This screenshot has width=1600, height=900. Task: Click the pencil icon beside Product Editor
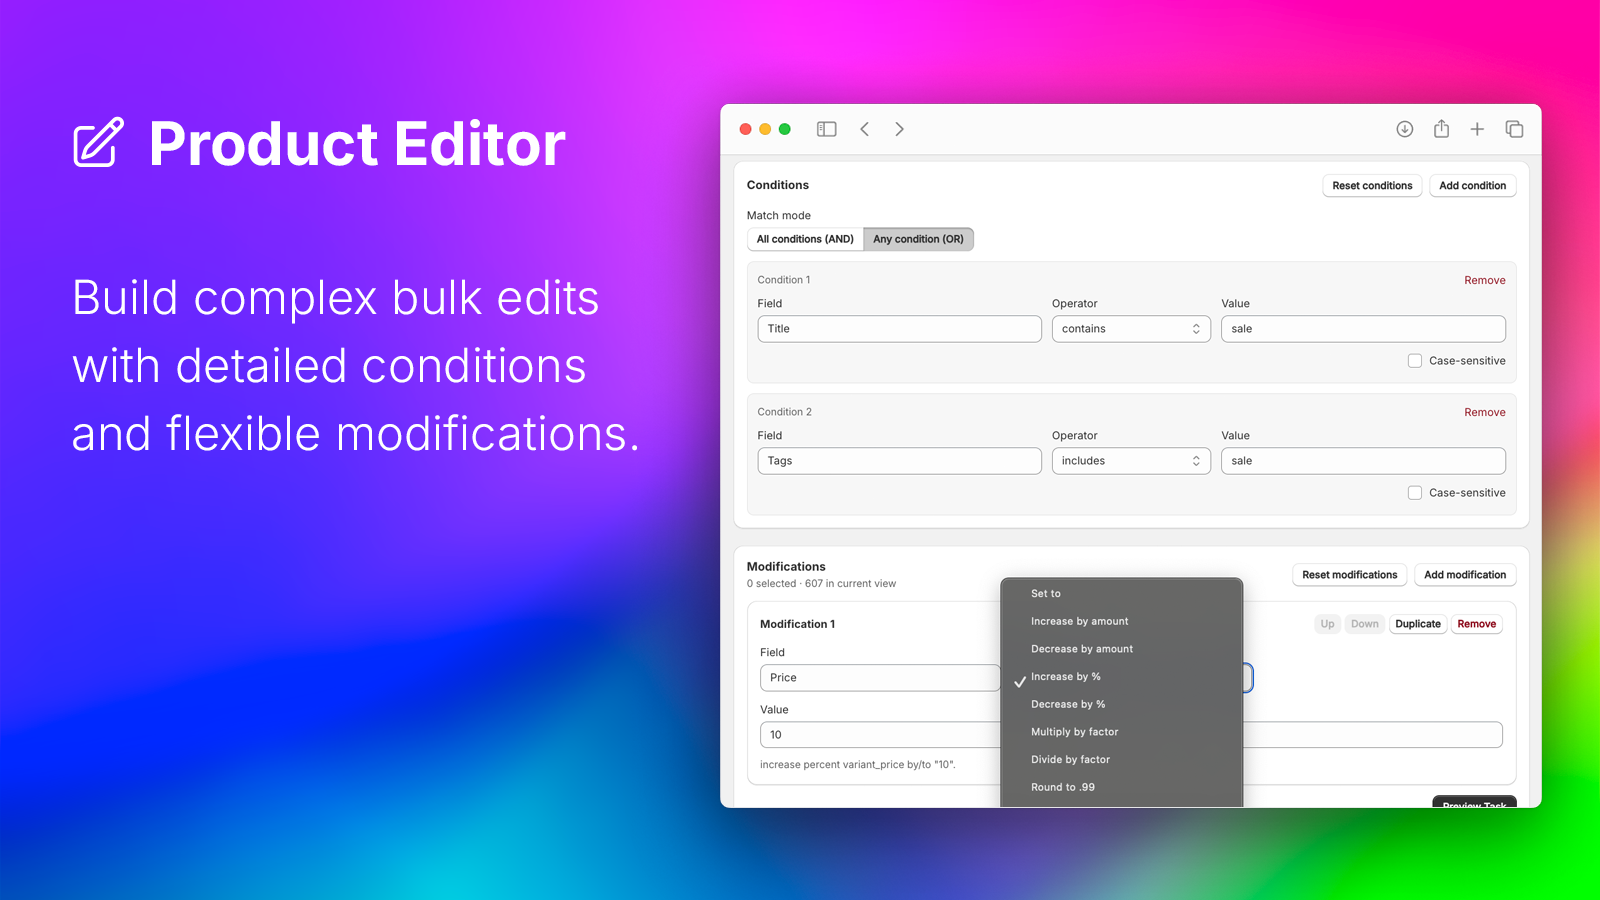pyautogui.click(x=97, y=143)
